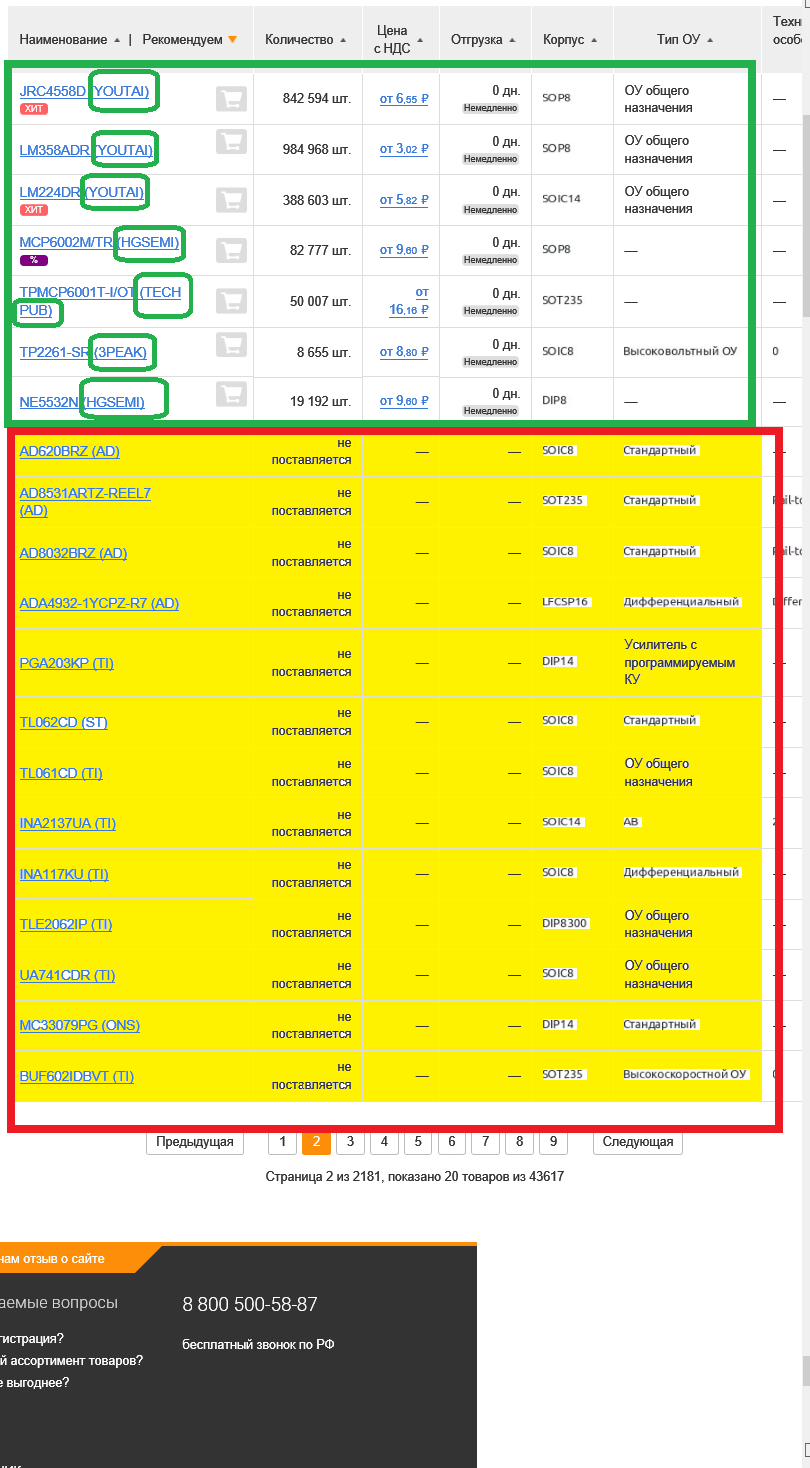Open BUF602IDBVT (TI) product link
The height and width of the screenshot is (1468, 810).
tap(76, 1076)
